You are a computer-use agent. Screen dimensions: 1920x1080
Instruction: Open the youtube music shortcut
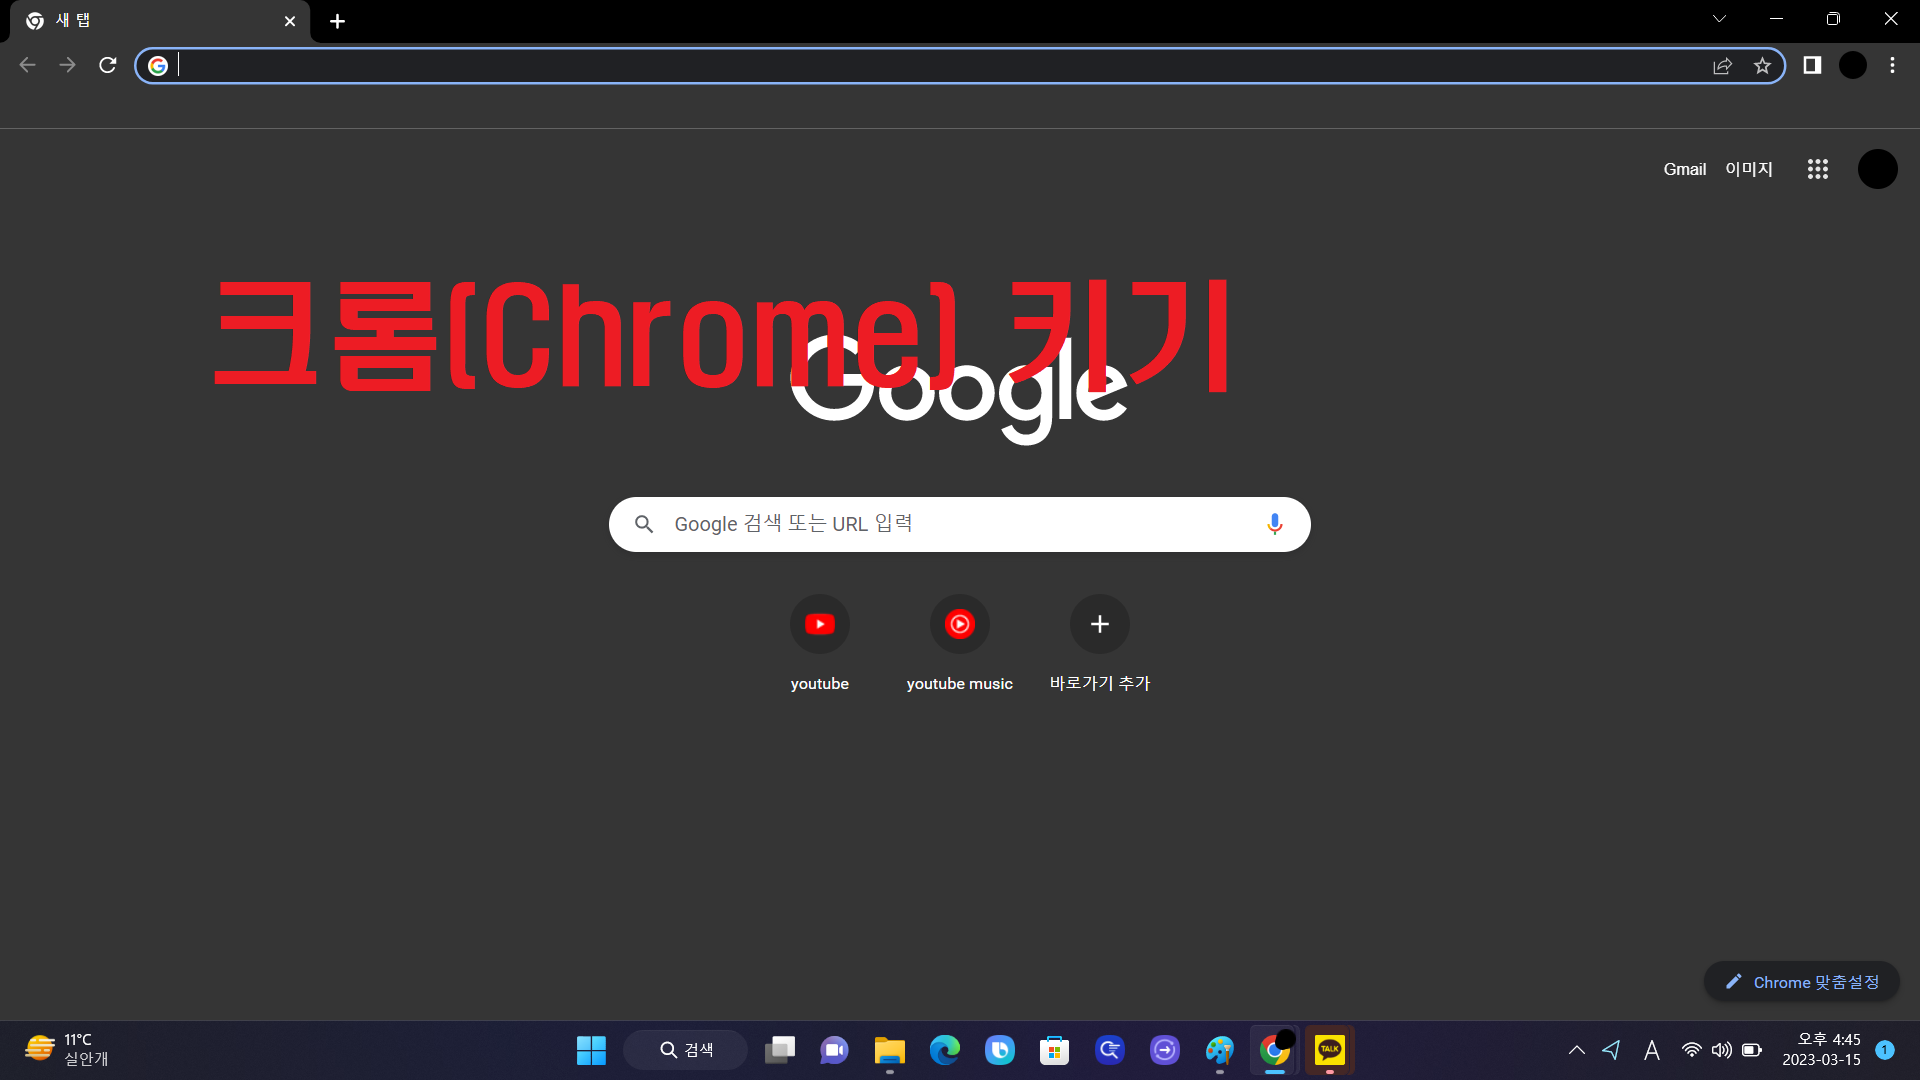[960, 642]
